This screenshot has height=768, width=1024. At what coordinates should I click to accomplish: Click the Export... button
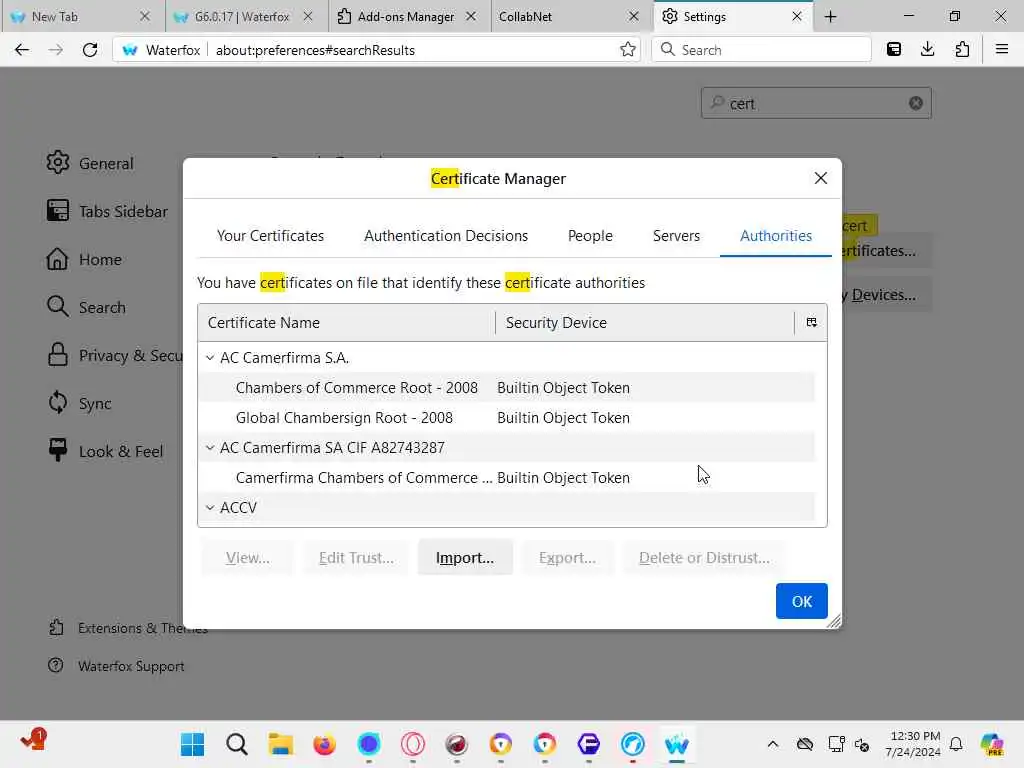pyautogui.click(x=567, y=558)
